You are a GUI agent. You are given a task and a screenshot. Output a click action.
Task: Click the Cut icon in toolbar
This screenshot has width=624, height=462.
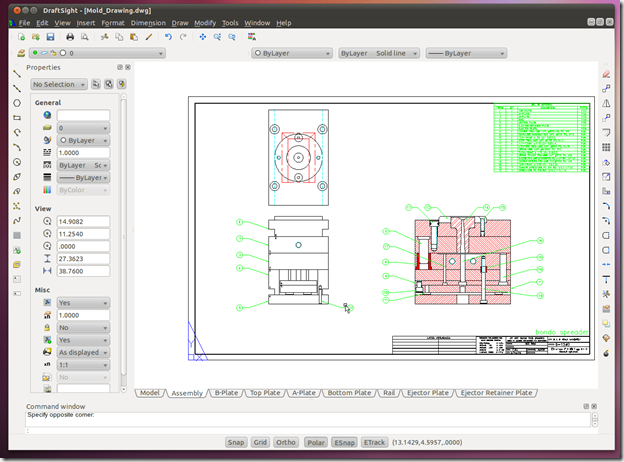pos(105,37)
